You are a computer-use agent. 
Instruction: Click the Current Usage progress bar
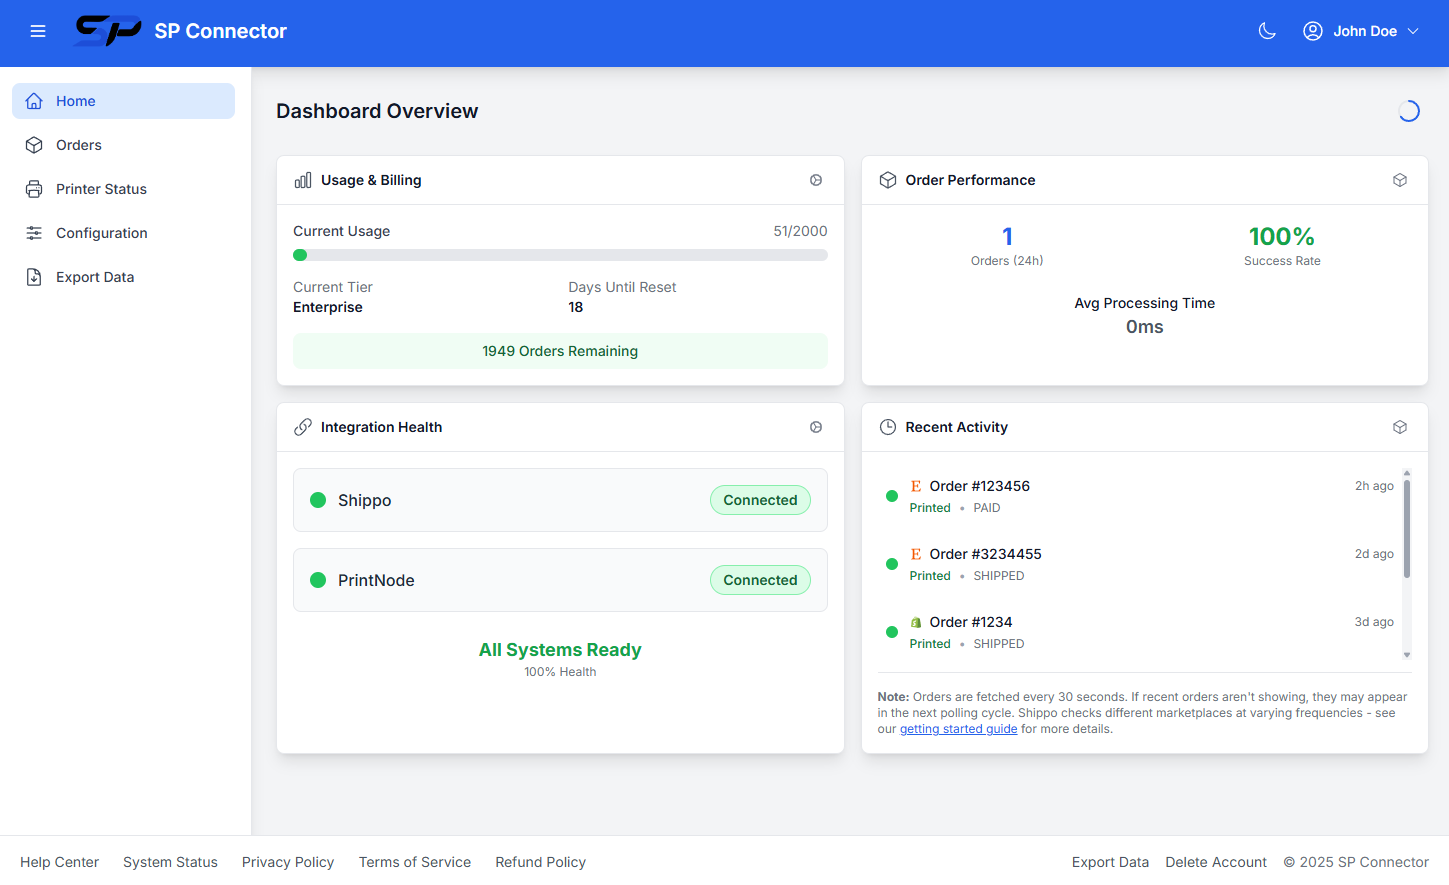pos(560,255)
